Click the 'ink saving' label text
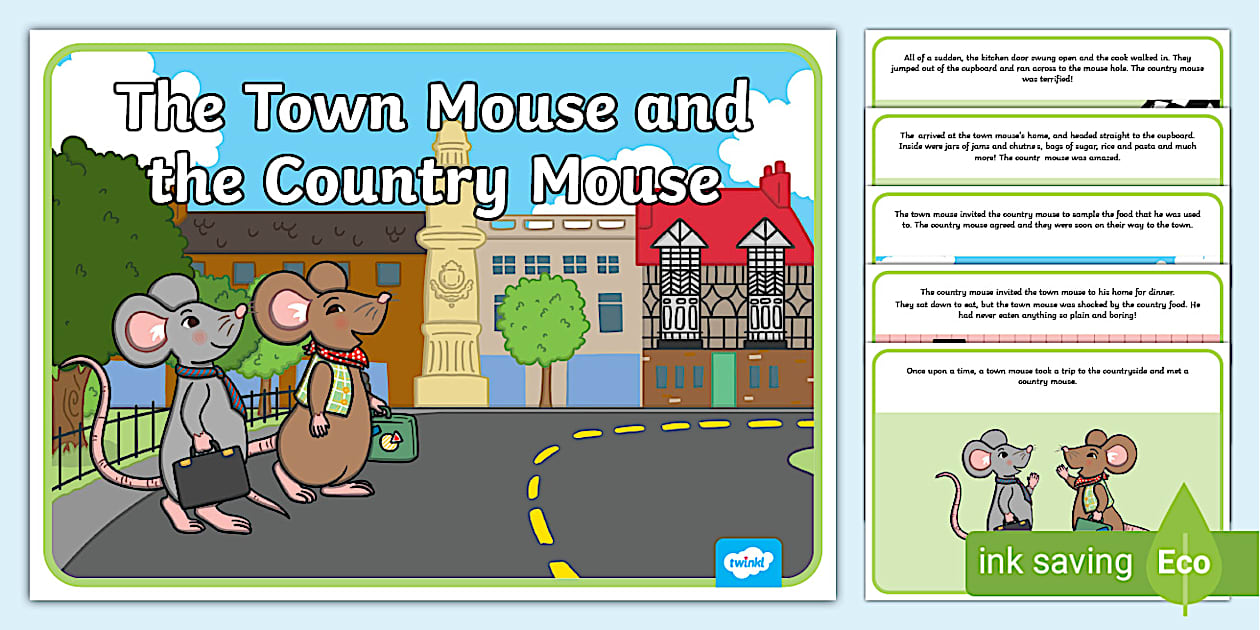Viewport: 1260px width, 630px height. coord(1054,563)
